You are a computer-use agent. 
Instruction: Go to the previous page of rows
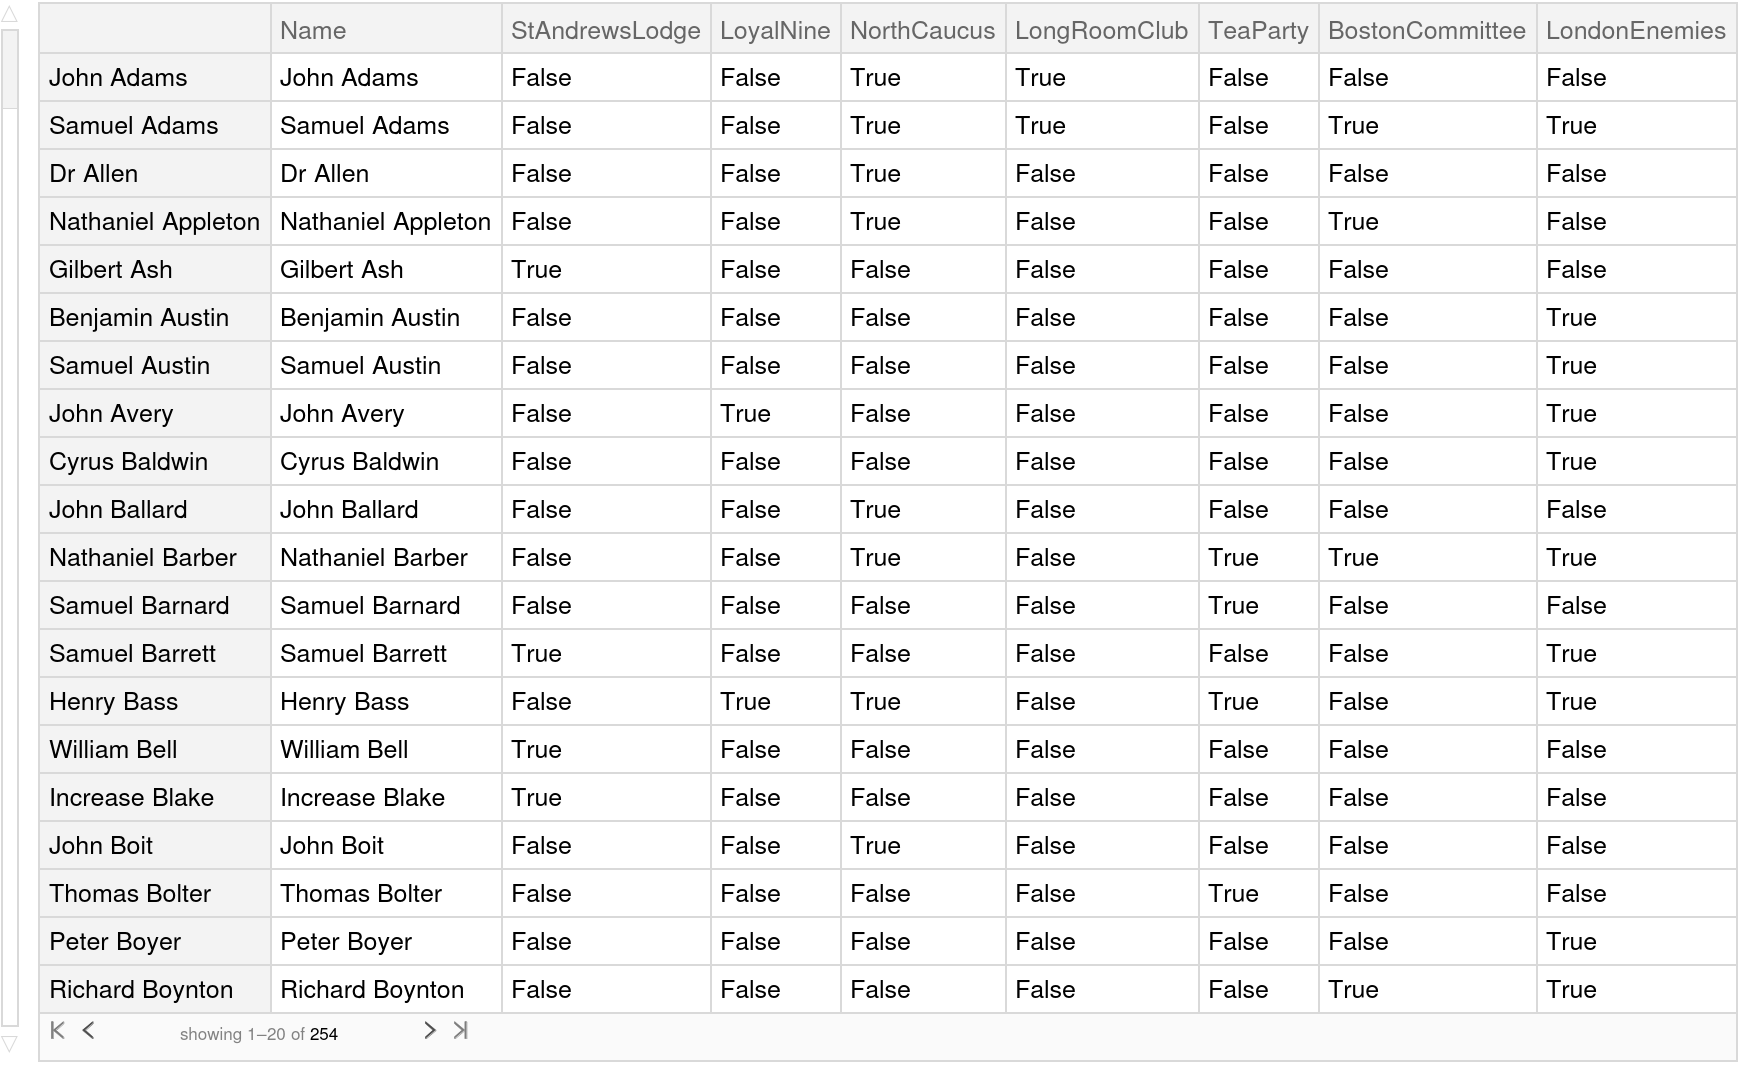coord(89,1030)
